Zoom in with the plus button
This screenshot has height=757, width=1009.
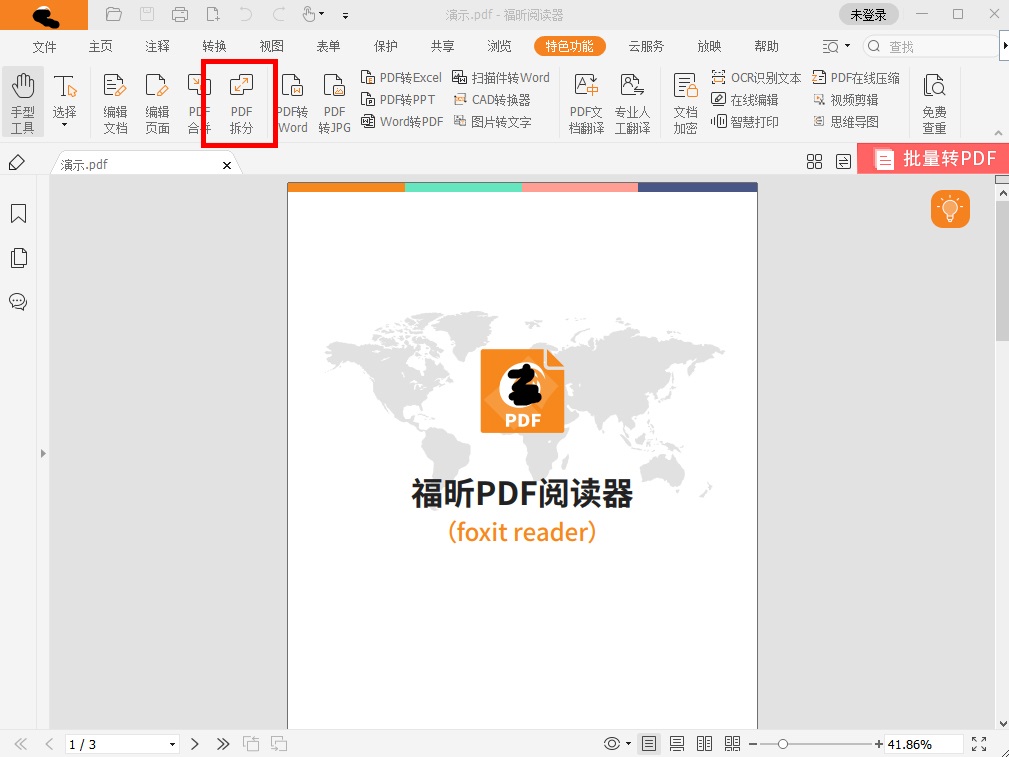coord(878,744)
